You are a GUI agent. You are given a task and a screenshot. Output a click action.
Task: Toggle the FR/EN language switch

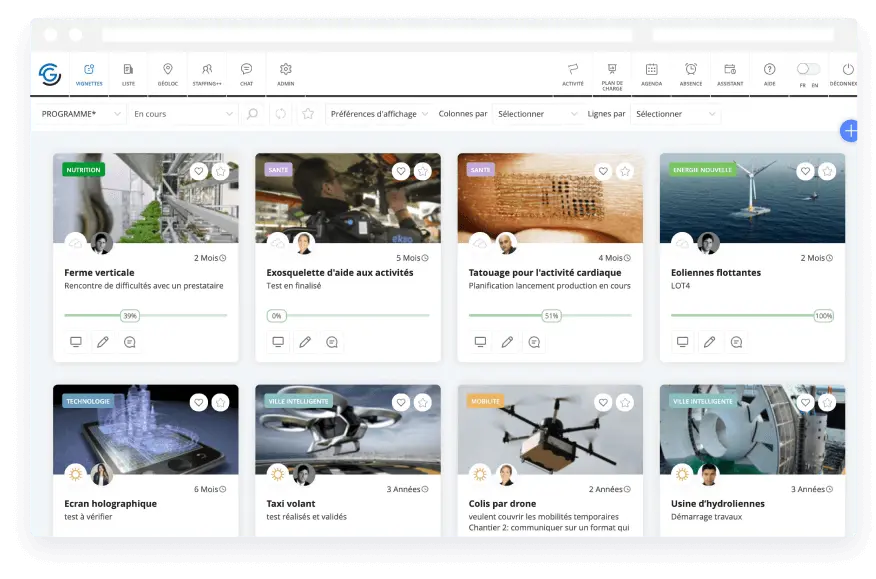808,69
